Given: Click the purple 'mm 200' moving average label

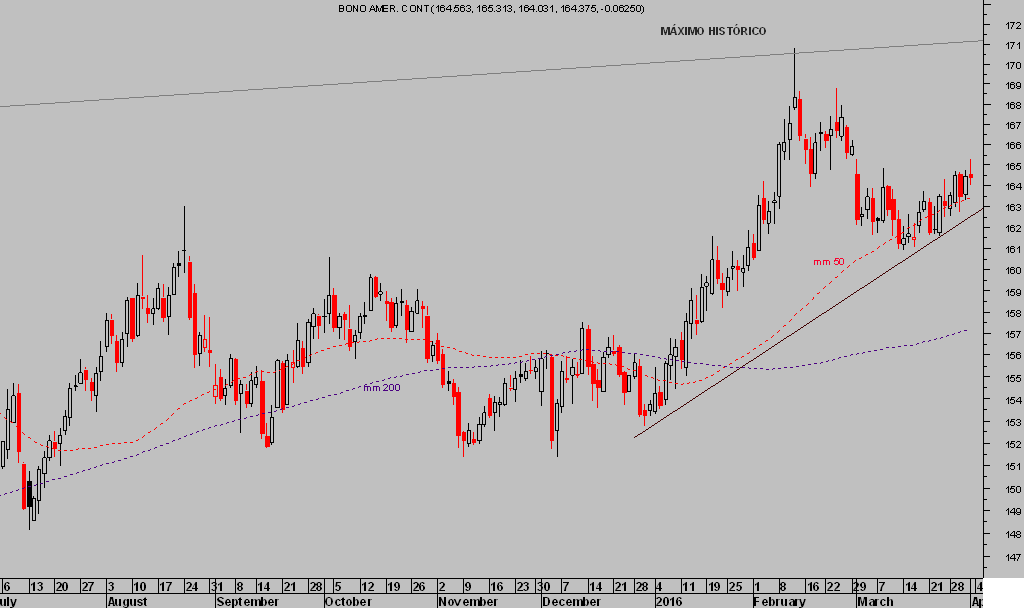Looking at the screenshot, I should pyautogui.click(x=382, y=387).
